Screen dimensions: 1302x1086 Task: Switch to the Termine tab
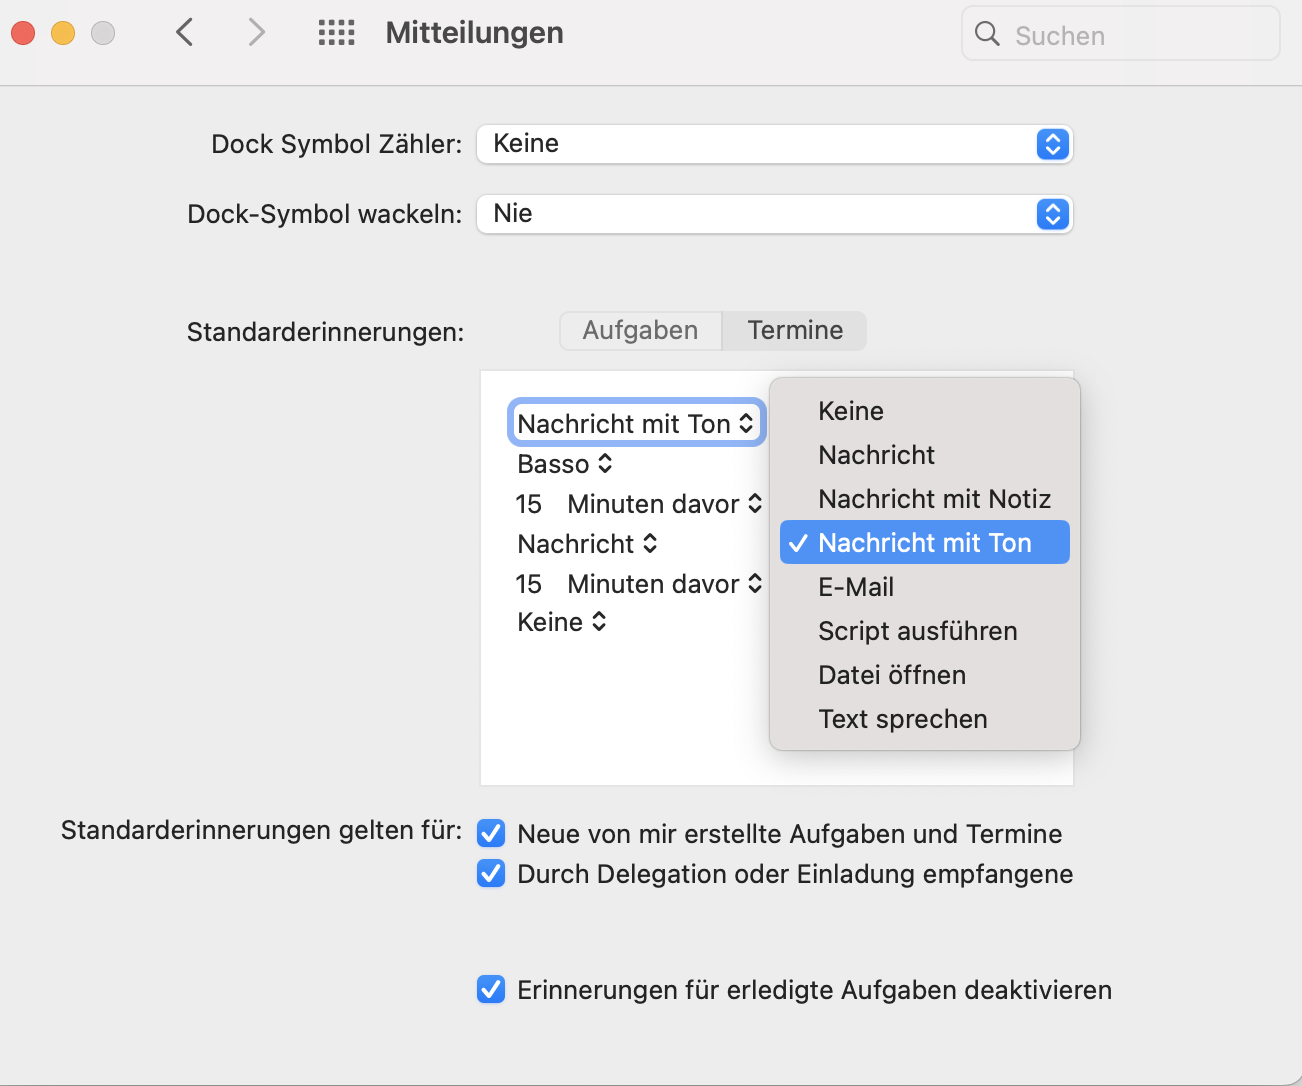(795, 331)
